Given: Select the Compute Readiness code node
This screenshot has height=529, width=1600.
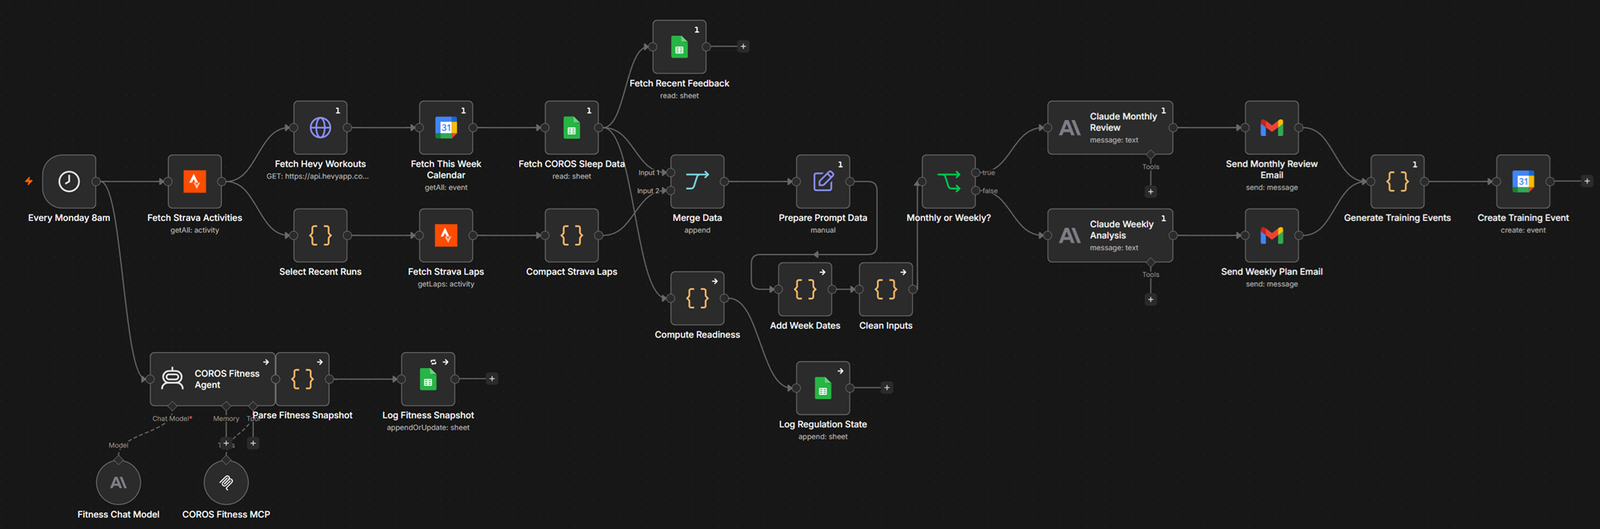Looking at the screenshot, I should (697, 298).
